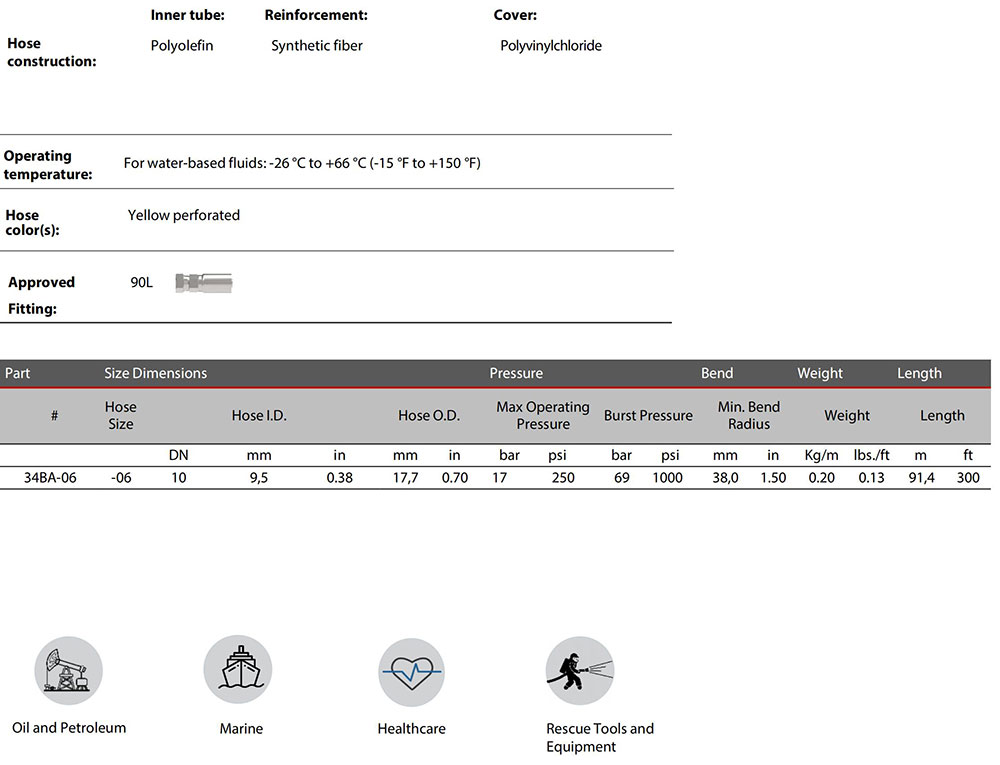Click the 90L fitting image

203,283
